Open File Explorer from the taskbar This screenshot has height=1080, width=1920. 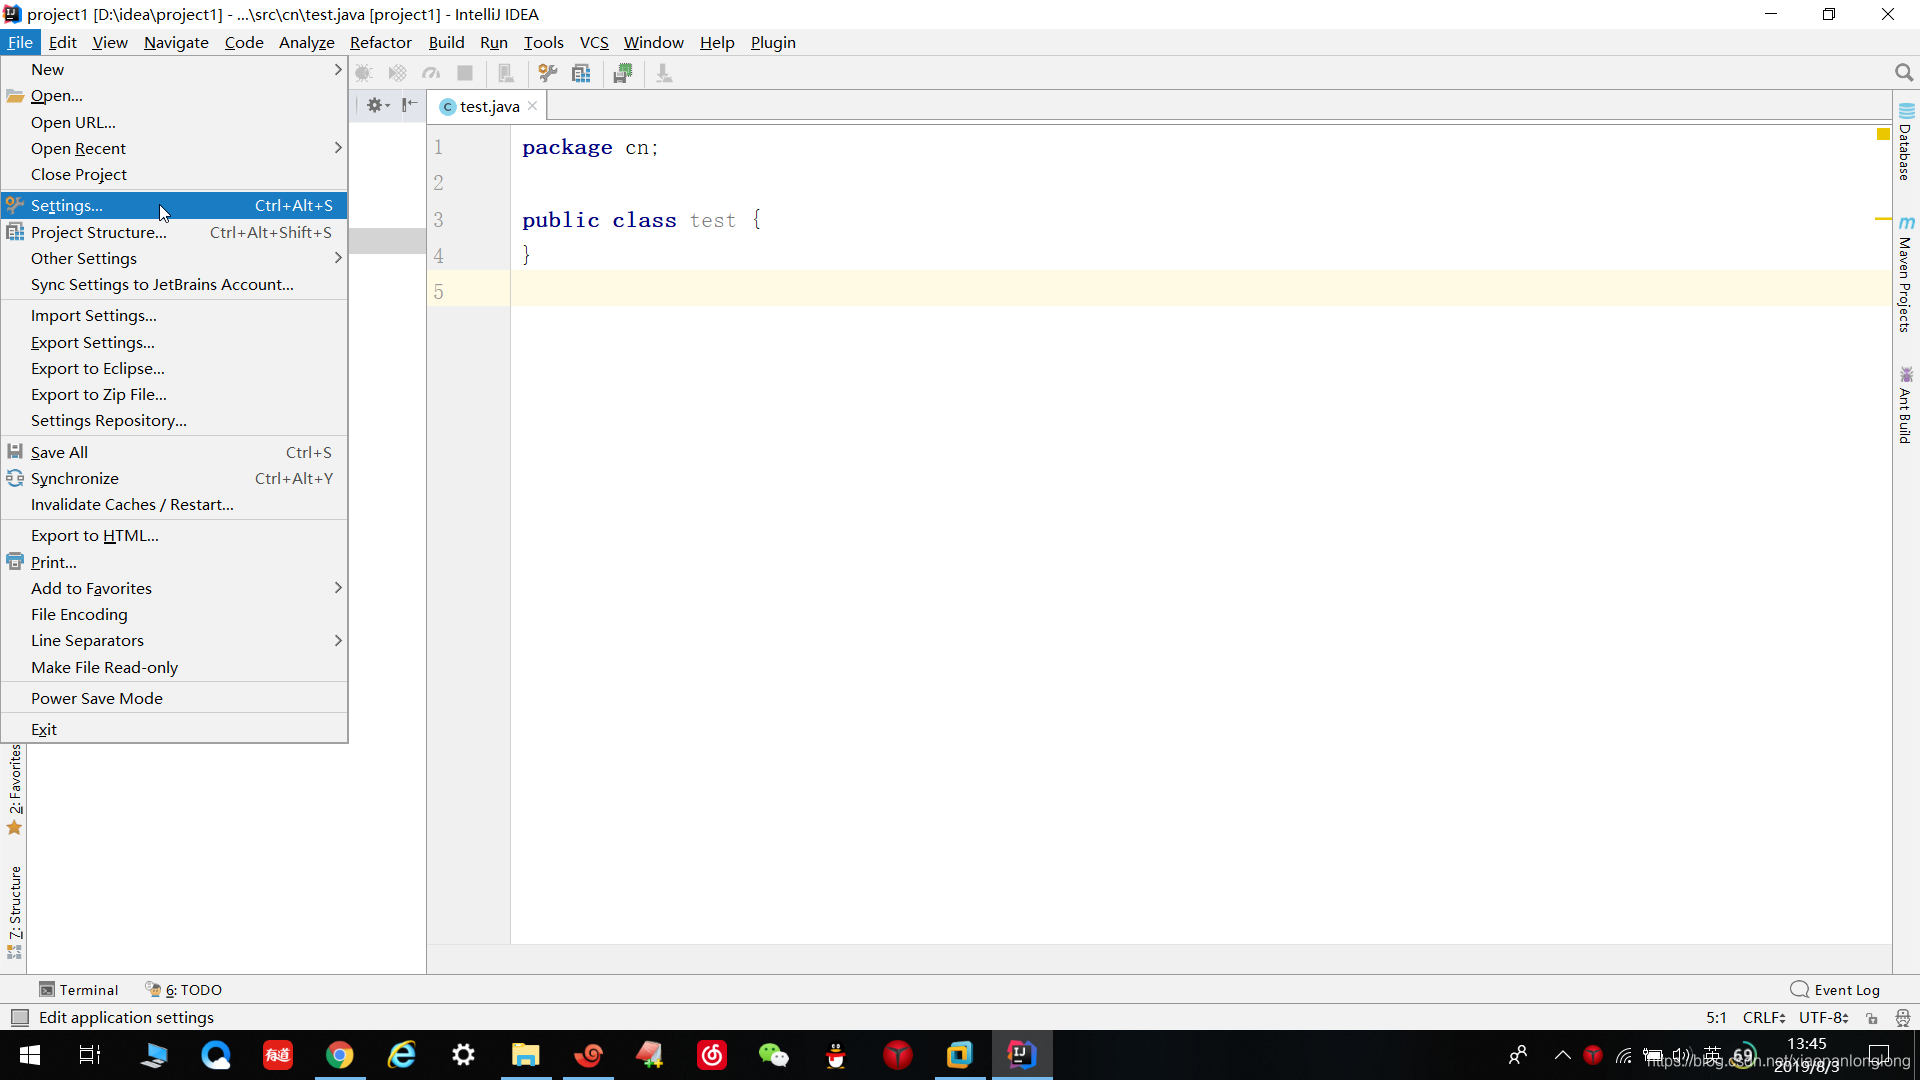[526, 1055]
